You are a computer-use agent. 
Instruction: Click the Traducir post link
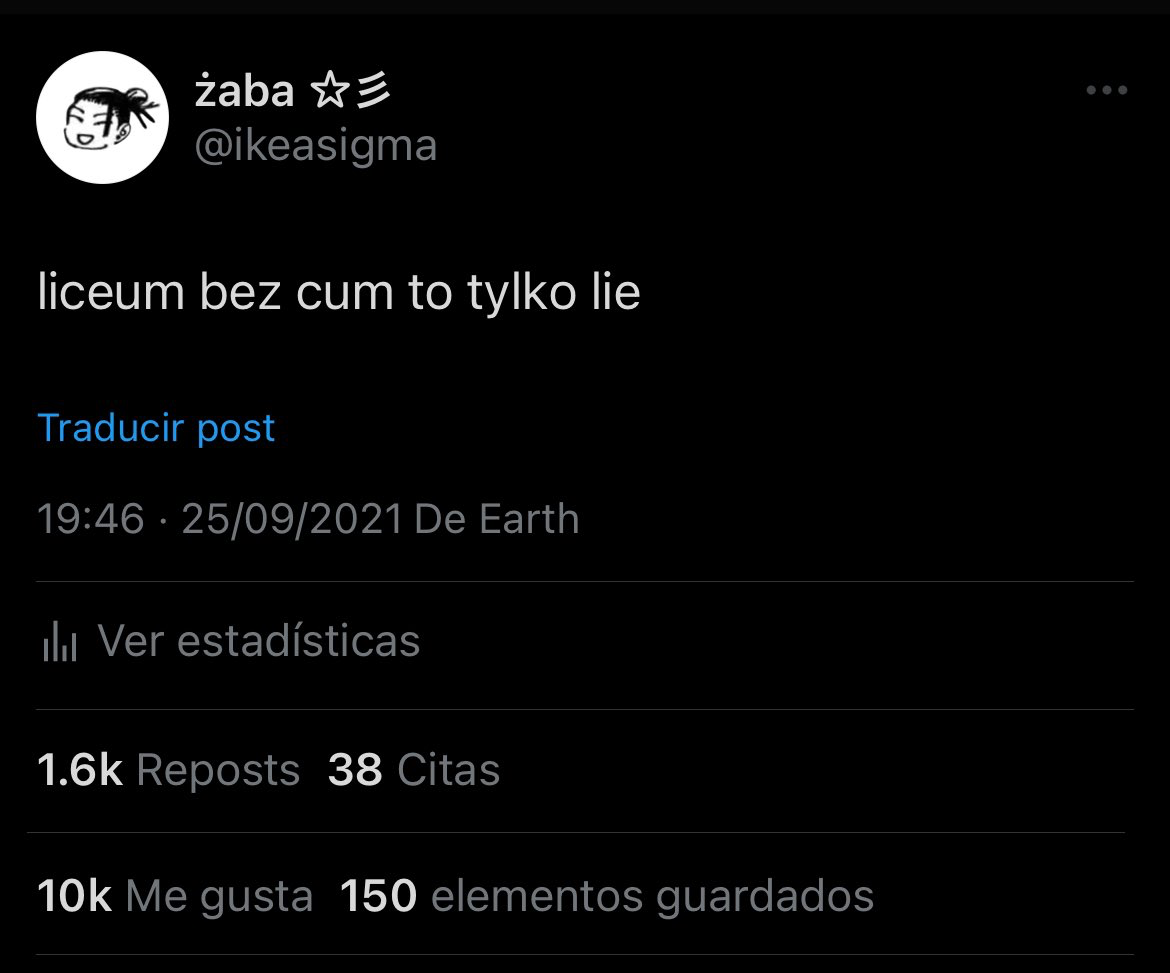[156, 428]
